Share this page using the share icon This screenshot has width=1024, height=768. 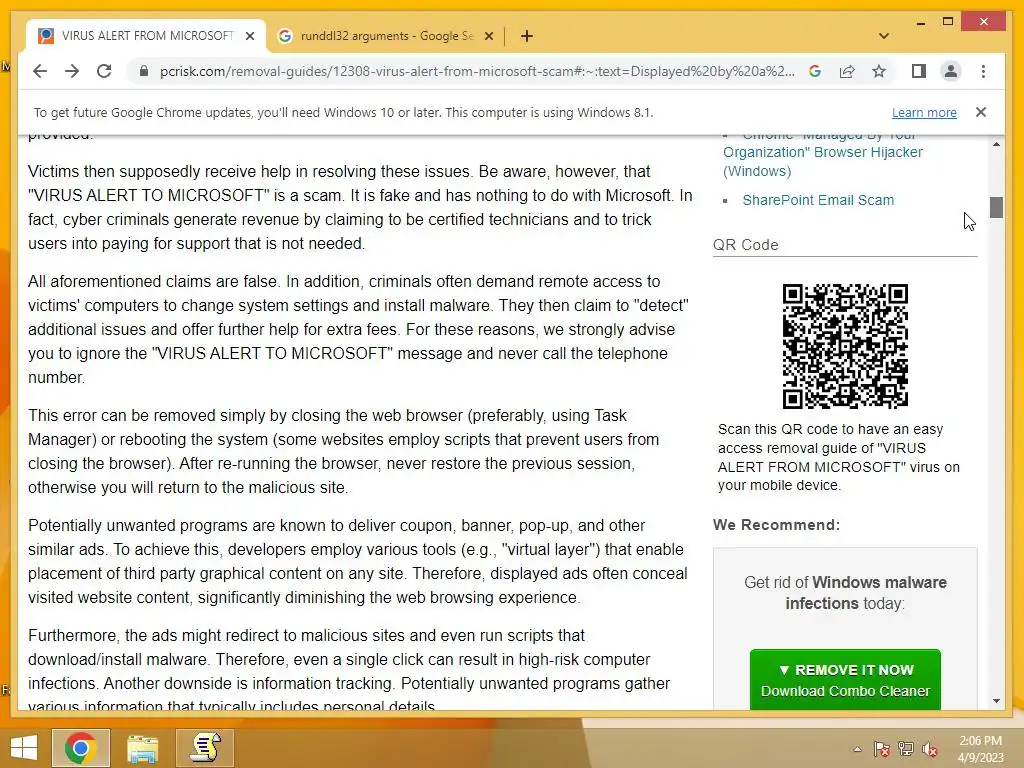(847, 71)
